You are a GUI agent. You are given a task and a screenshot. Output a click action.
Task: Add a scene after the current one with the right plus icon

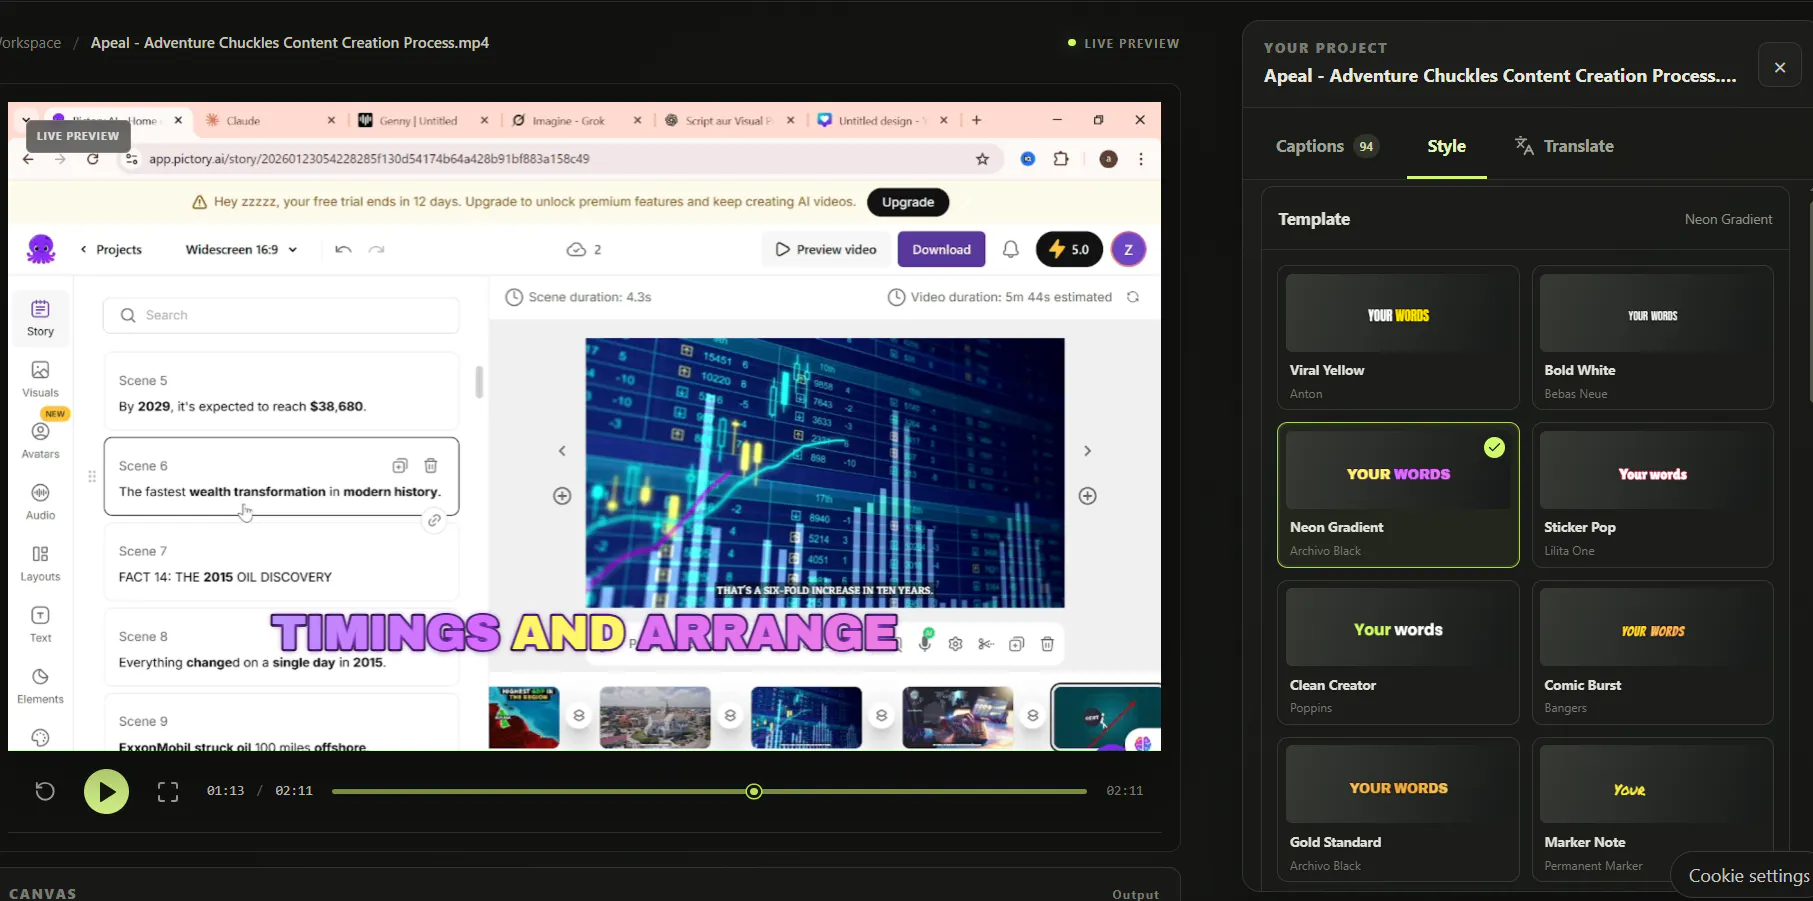click(1088, 496)
